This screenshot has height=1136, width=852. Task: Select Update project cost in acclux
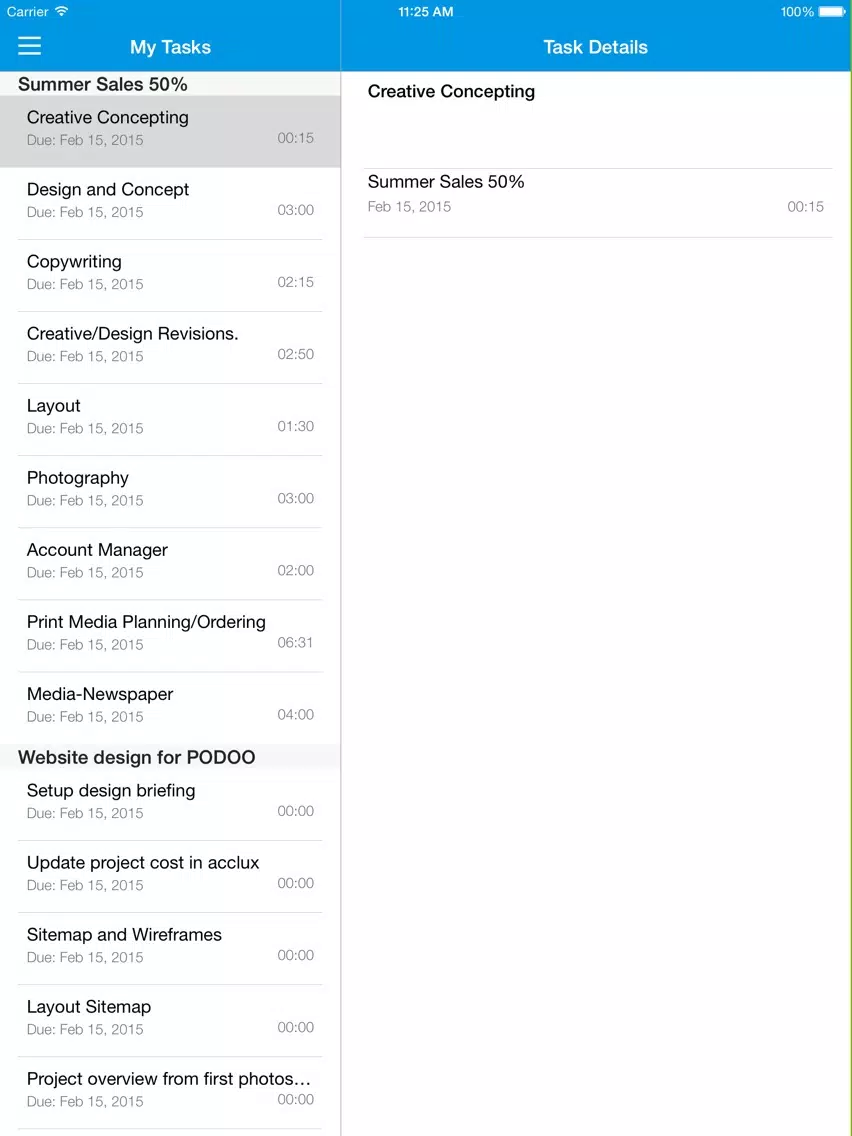pyautogui.click(x=170, y=877)
